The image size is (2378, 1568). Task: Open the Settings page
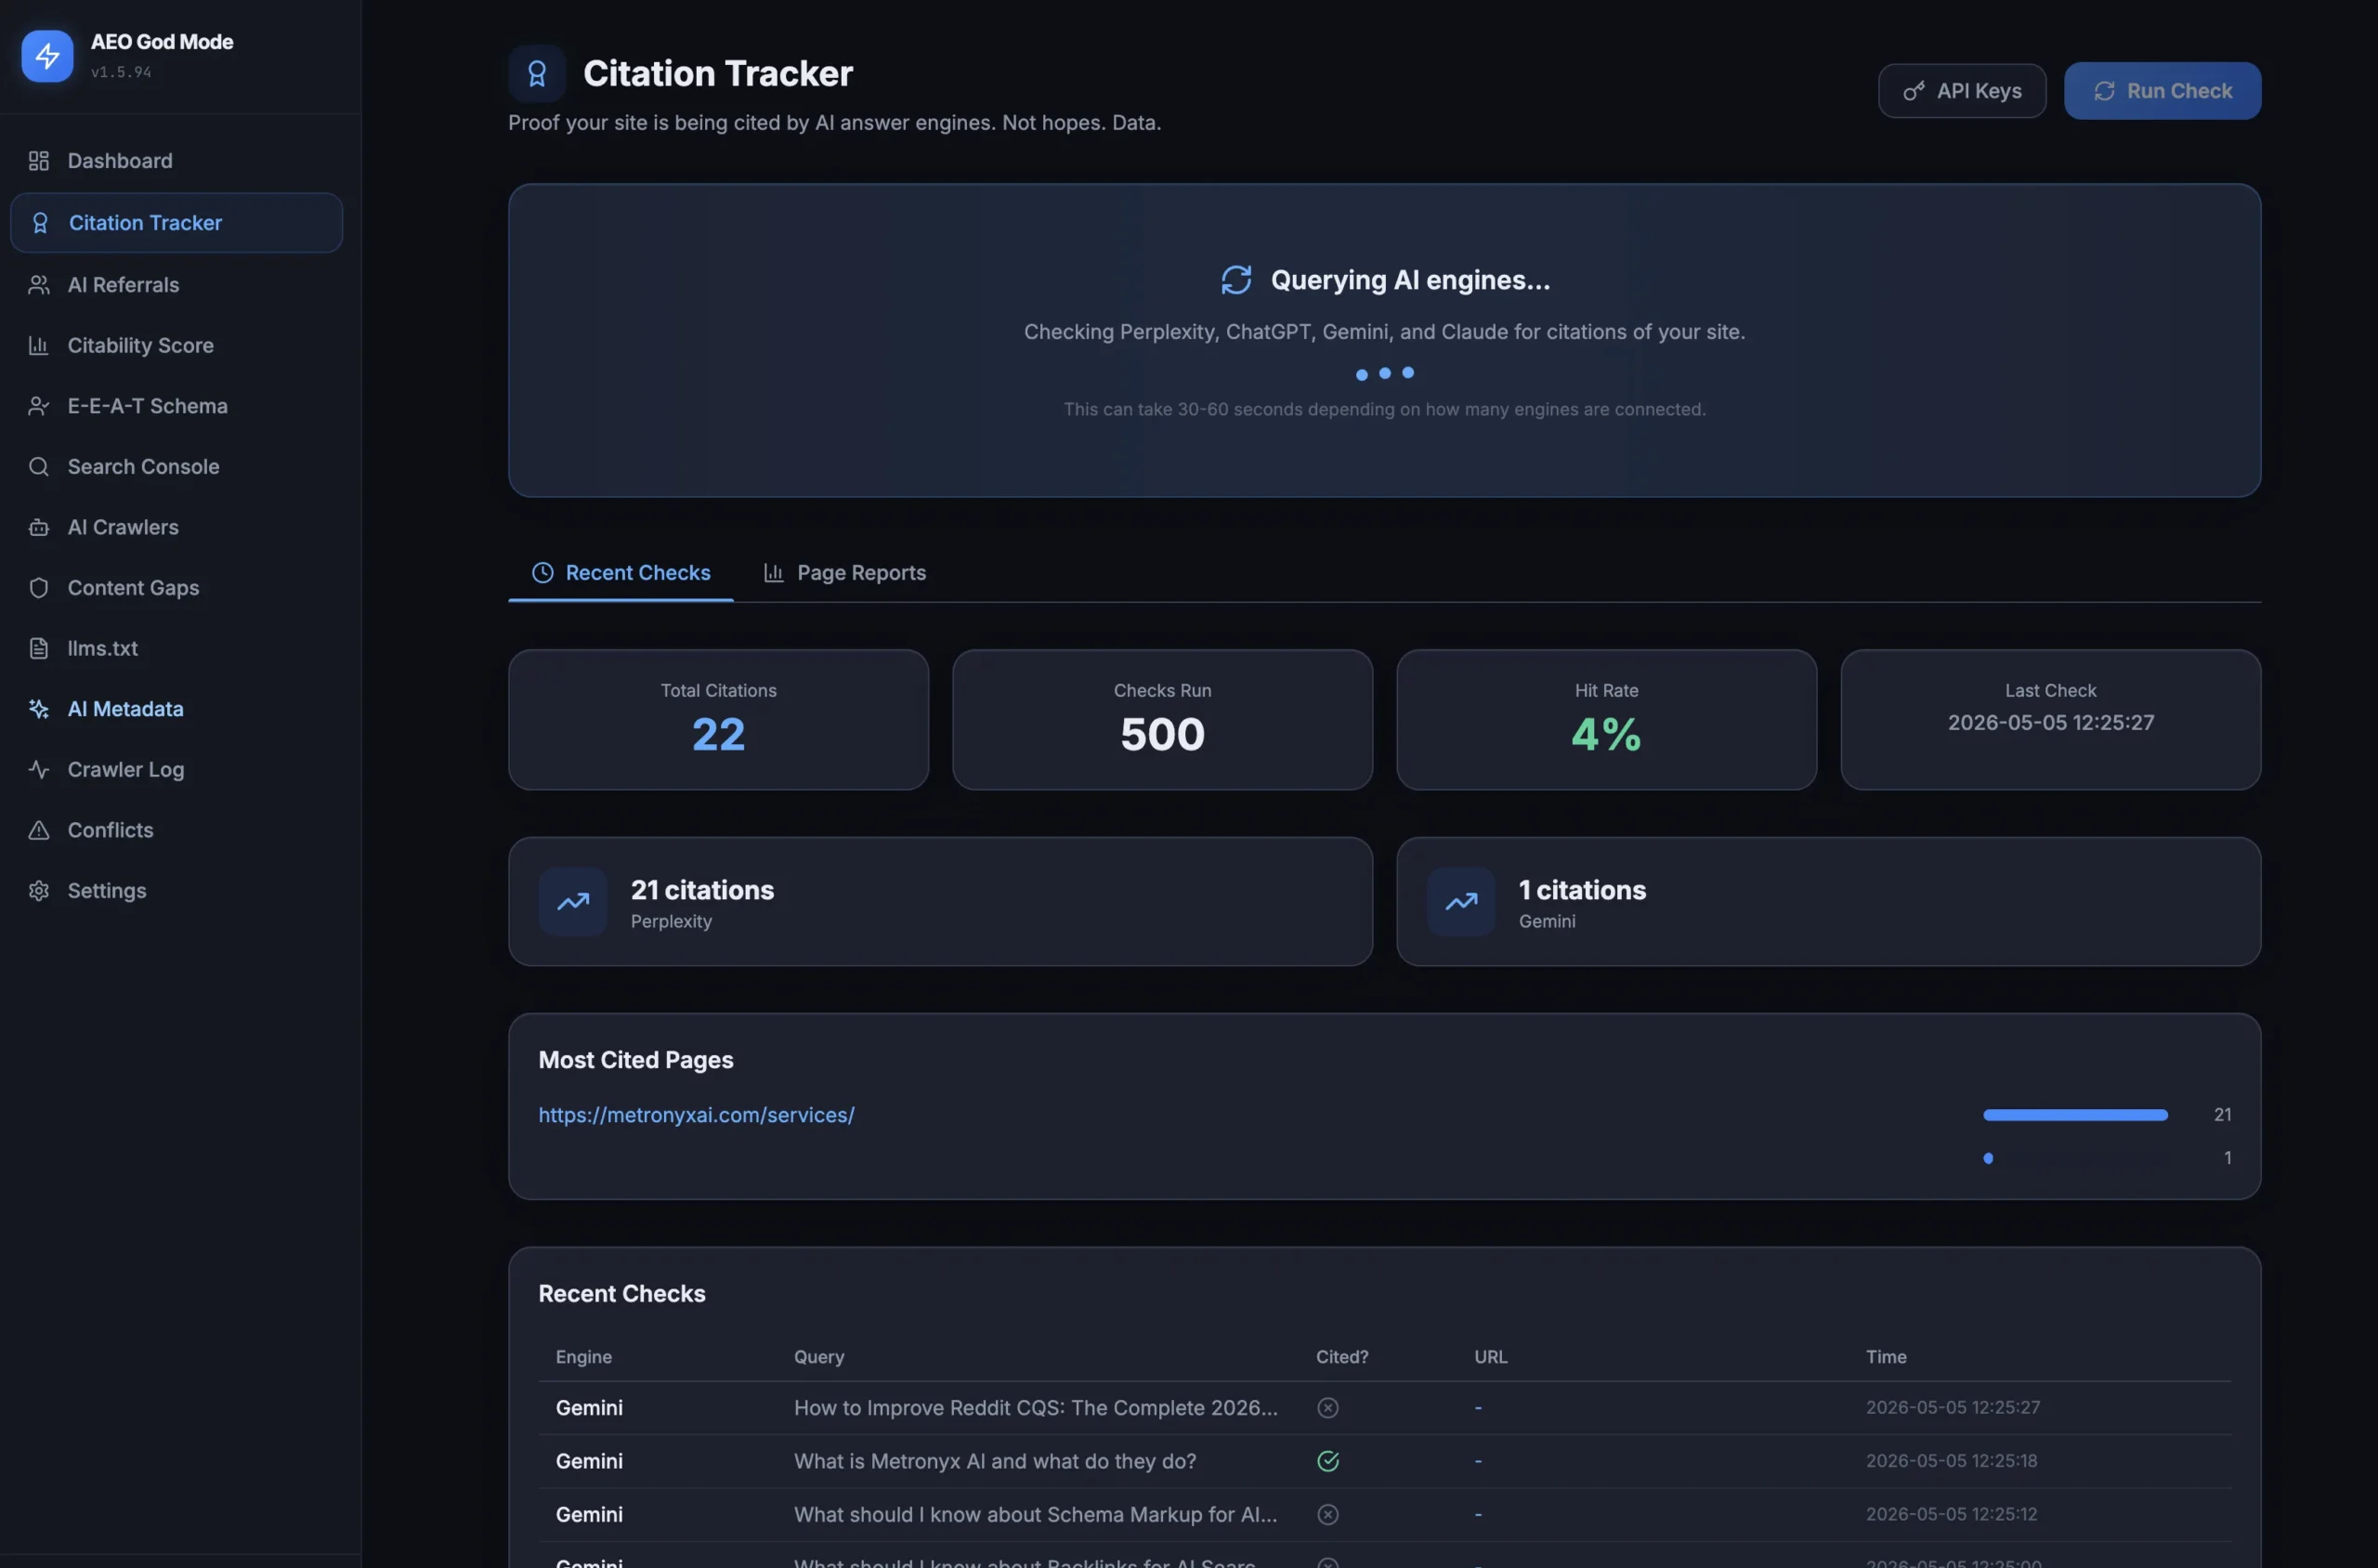click(x=176, y=891)
